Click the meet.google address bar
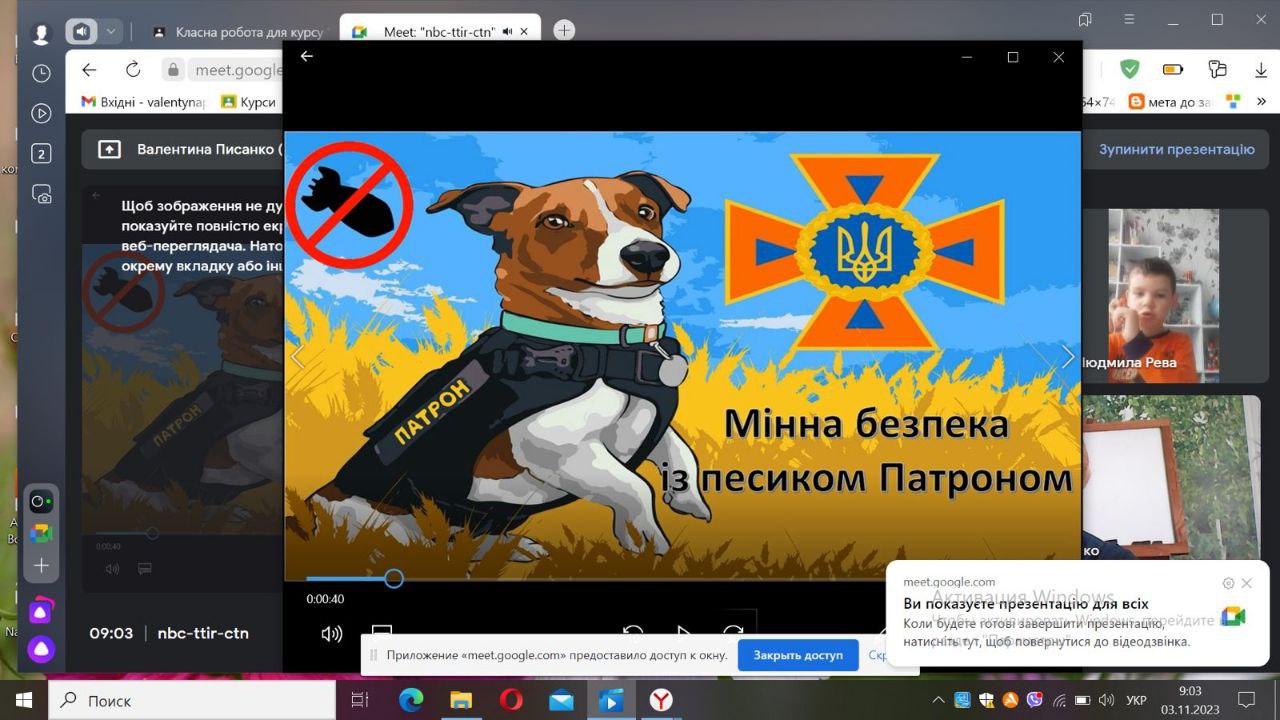This screenshot has width=1280, height=720. point(235,70)
